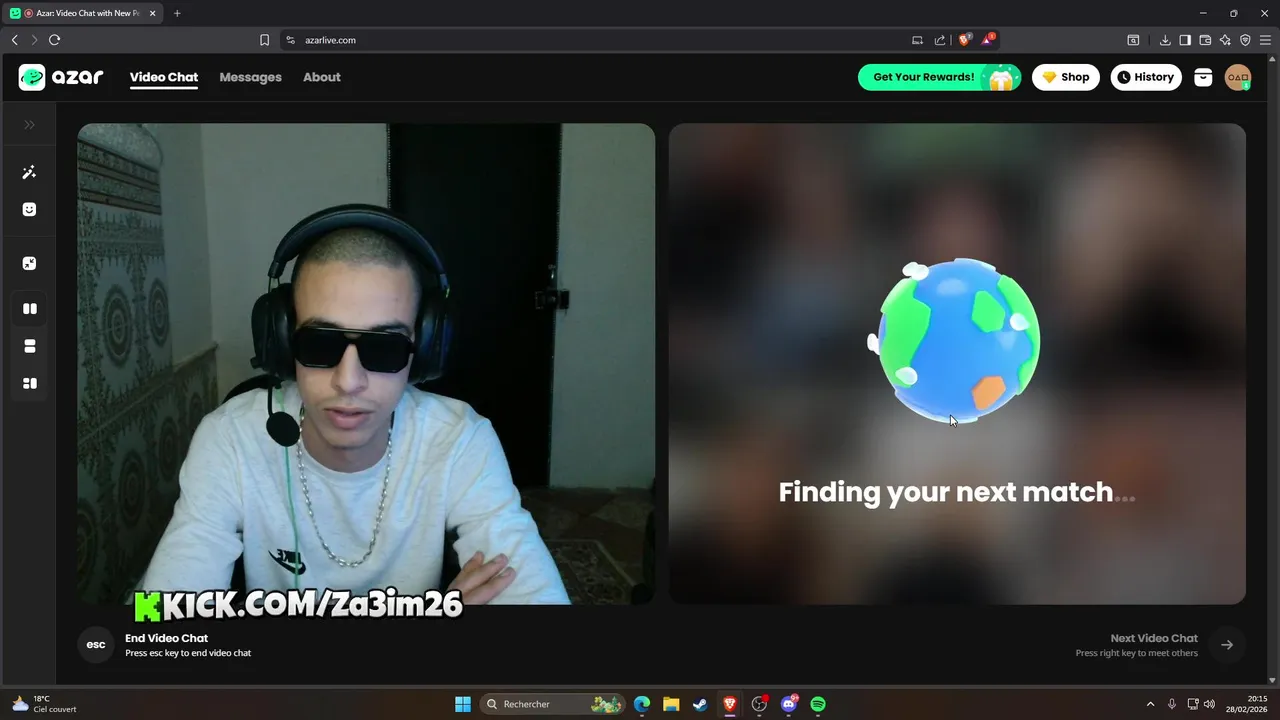Open Steam from taskbar
1280x720 pixels.
700,704
